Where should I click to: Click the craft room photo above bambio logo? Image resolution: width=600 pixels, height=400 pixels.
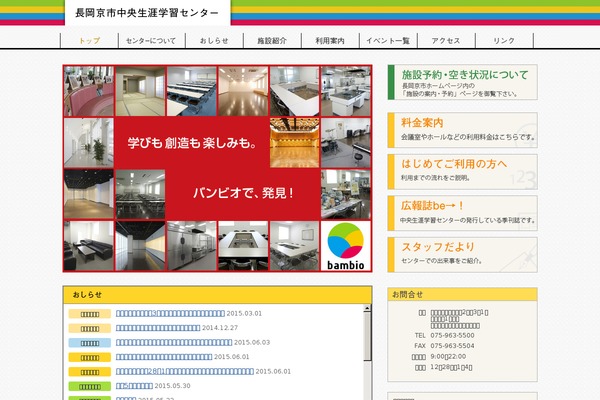346,194
